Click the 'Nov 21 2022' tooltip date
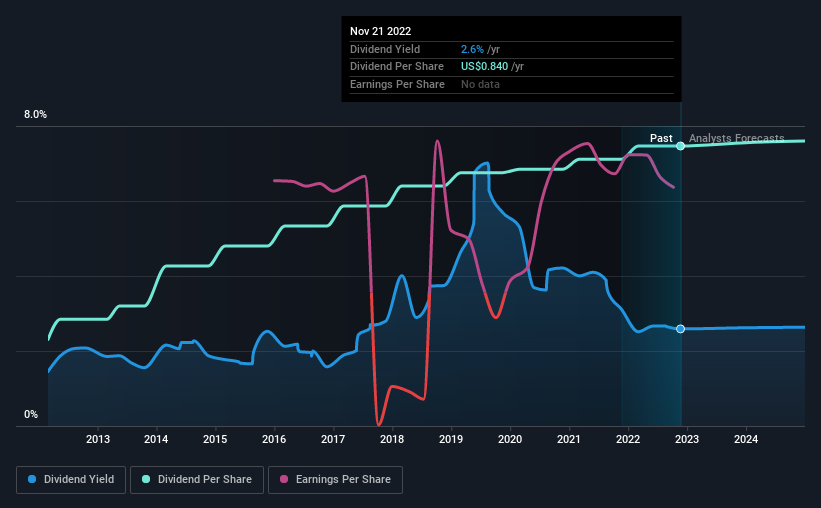This screenshot has height=508, width=821. [x=381, y=31]
